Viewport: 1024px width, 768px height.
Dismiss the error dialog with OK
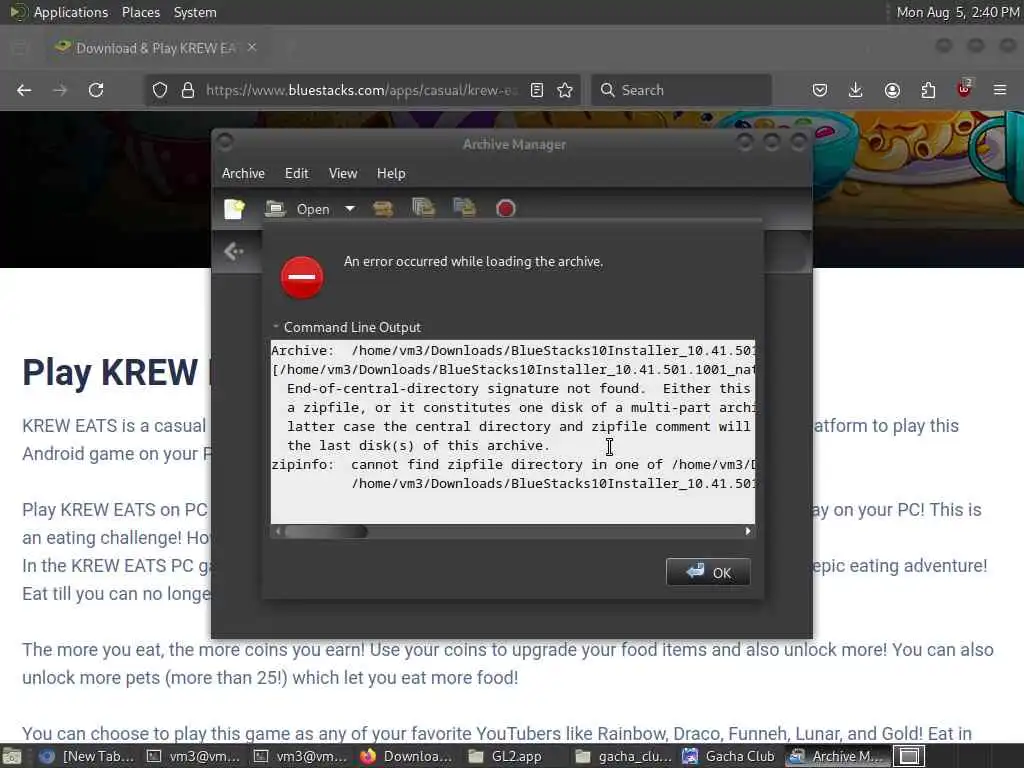tap(708, 573)
